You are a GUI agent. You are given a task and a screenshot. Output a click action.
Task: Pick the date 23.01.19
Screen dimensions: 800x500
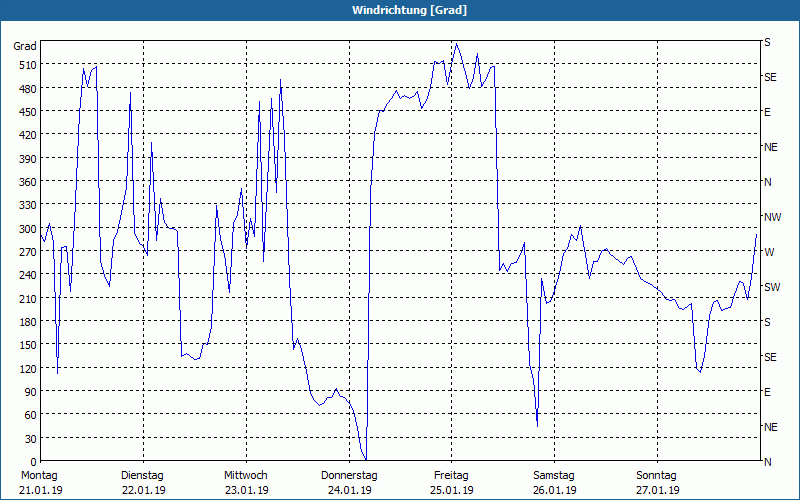(246, 491)
